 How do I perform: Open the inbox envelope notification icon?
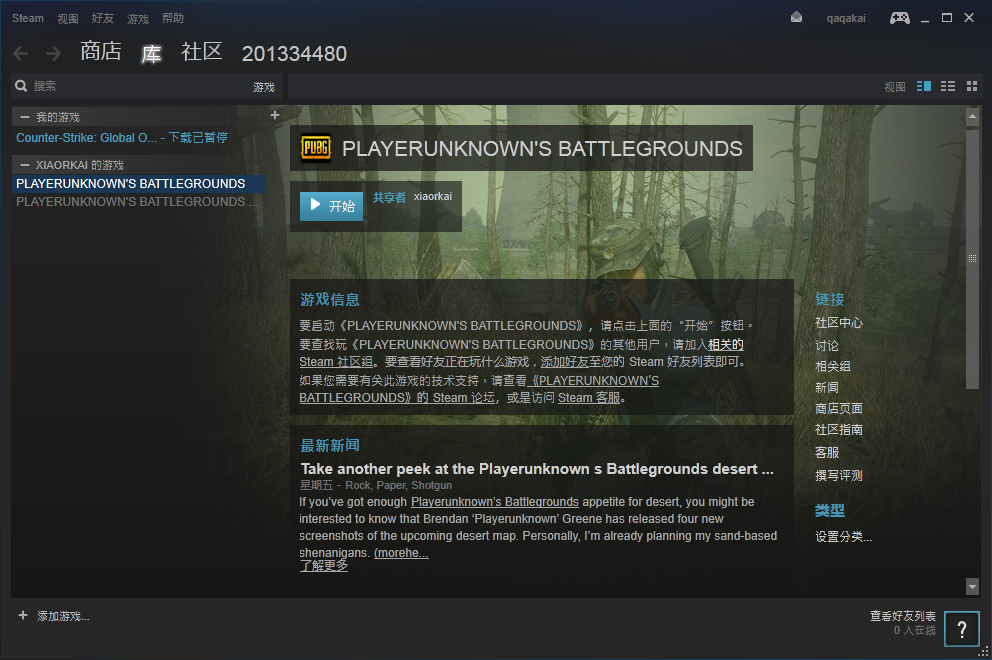pos(796,18)
